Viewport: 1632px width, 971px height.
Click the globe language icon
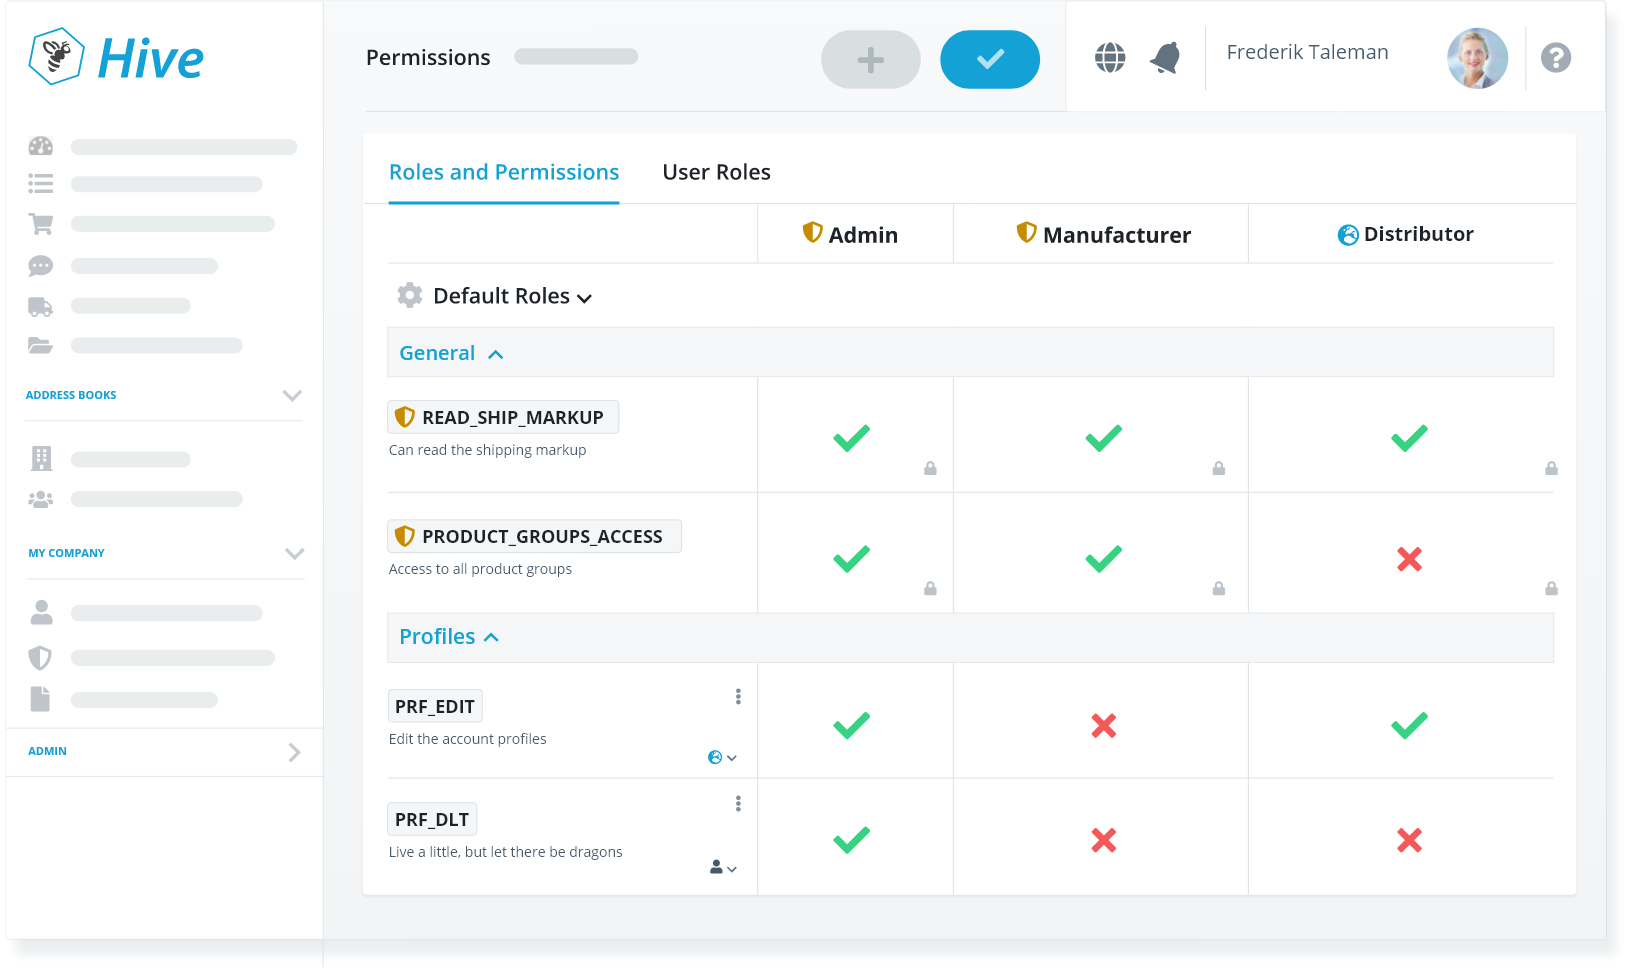[x=1109, y=58]
